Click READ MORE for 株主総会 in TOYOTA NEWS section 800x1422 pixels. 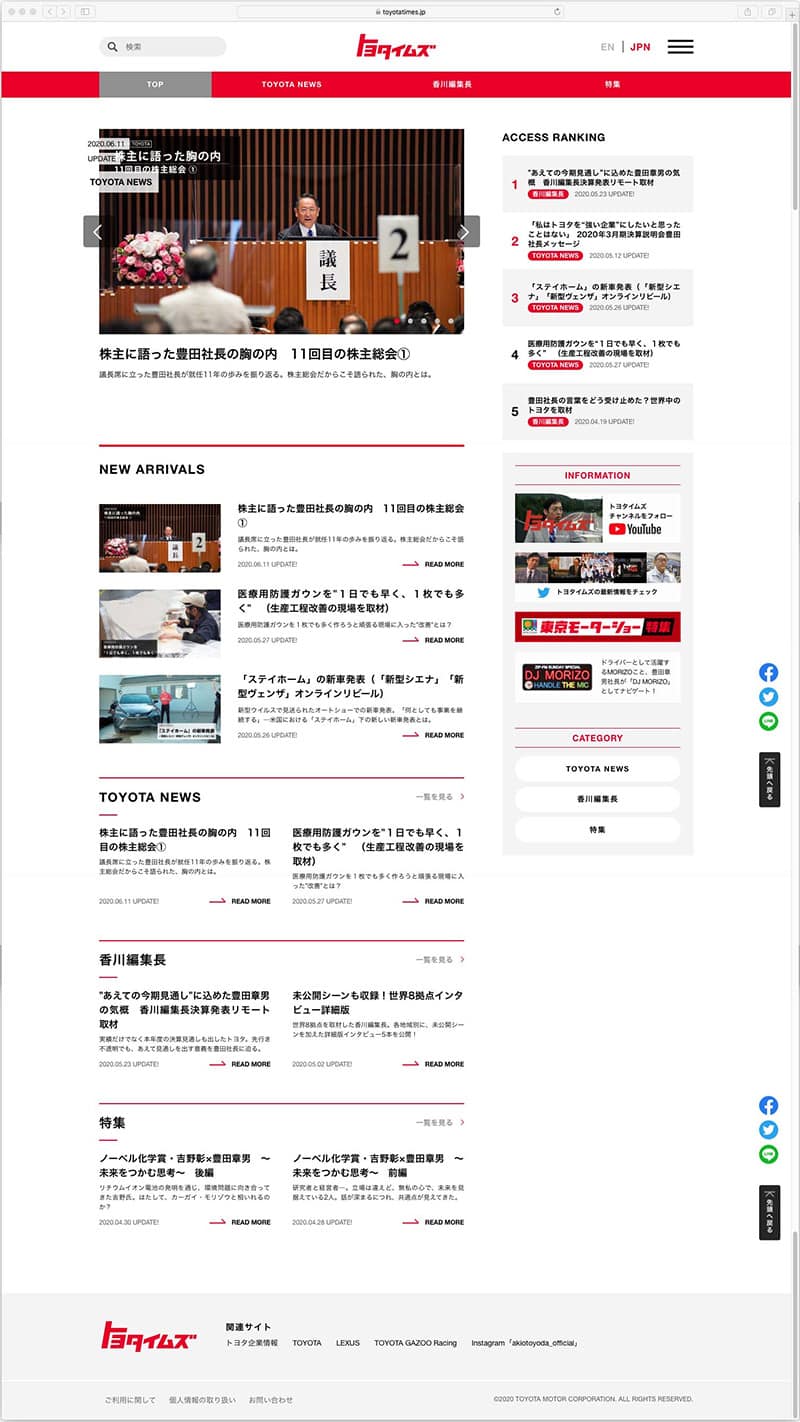tap(240, 901)
